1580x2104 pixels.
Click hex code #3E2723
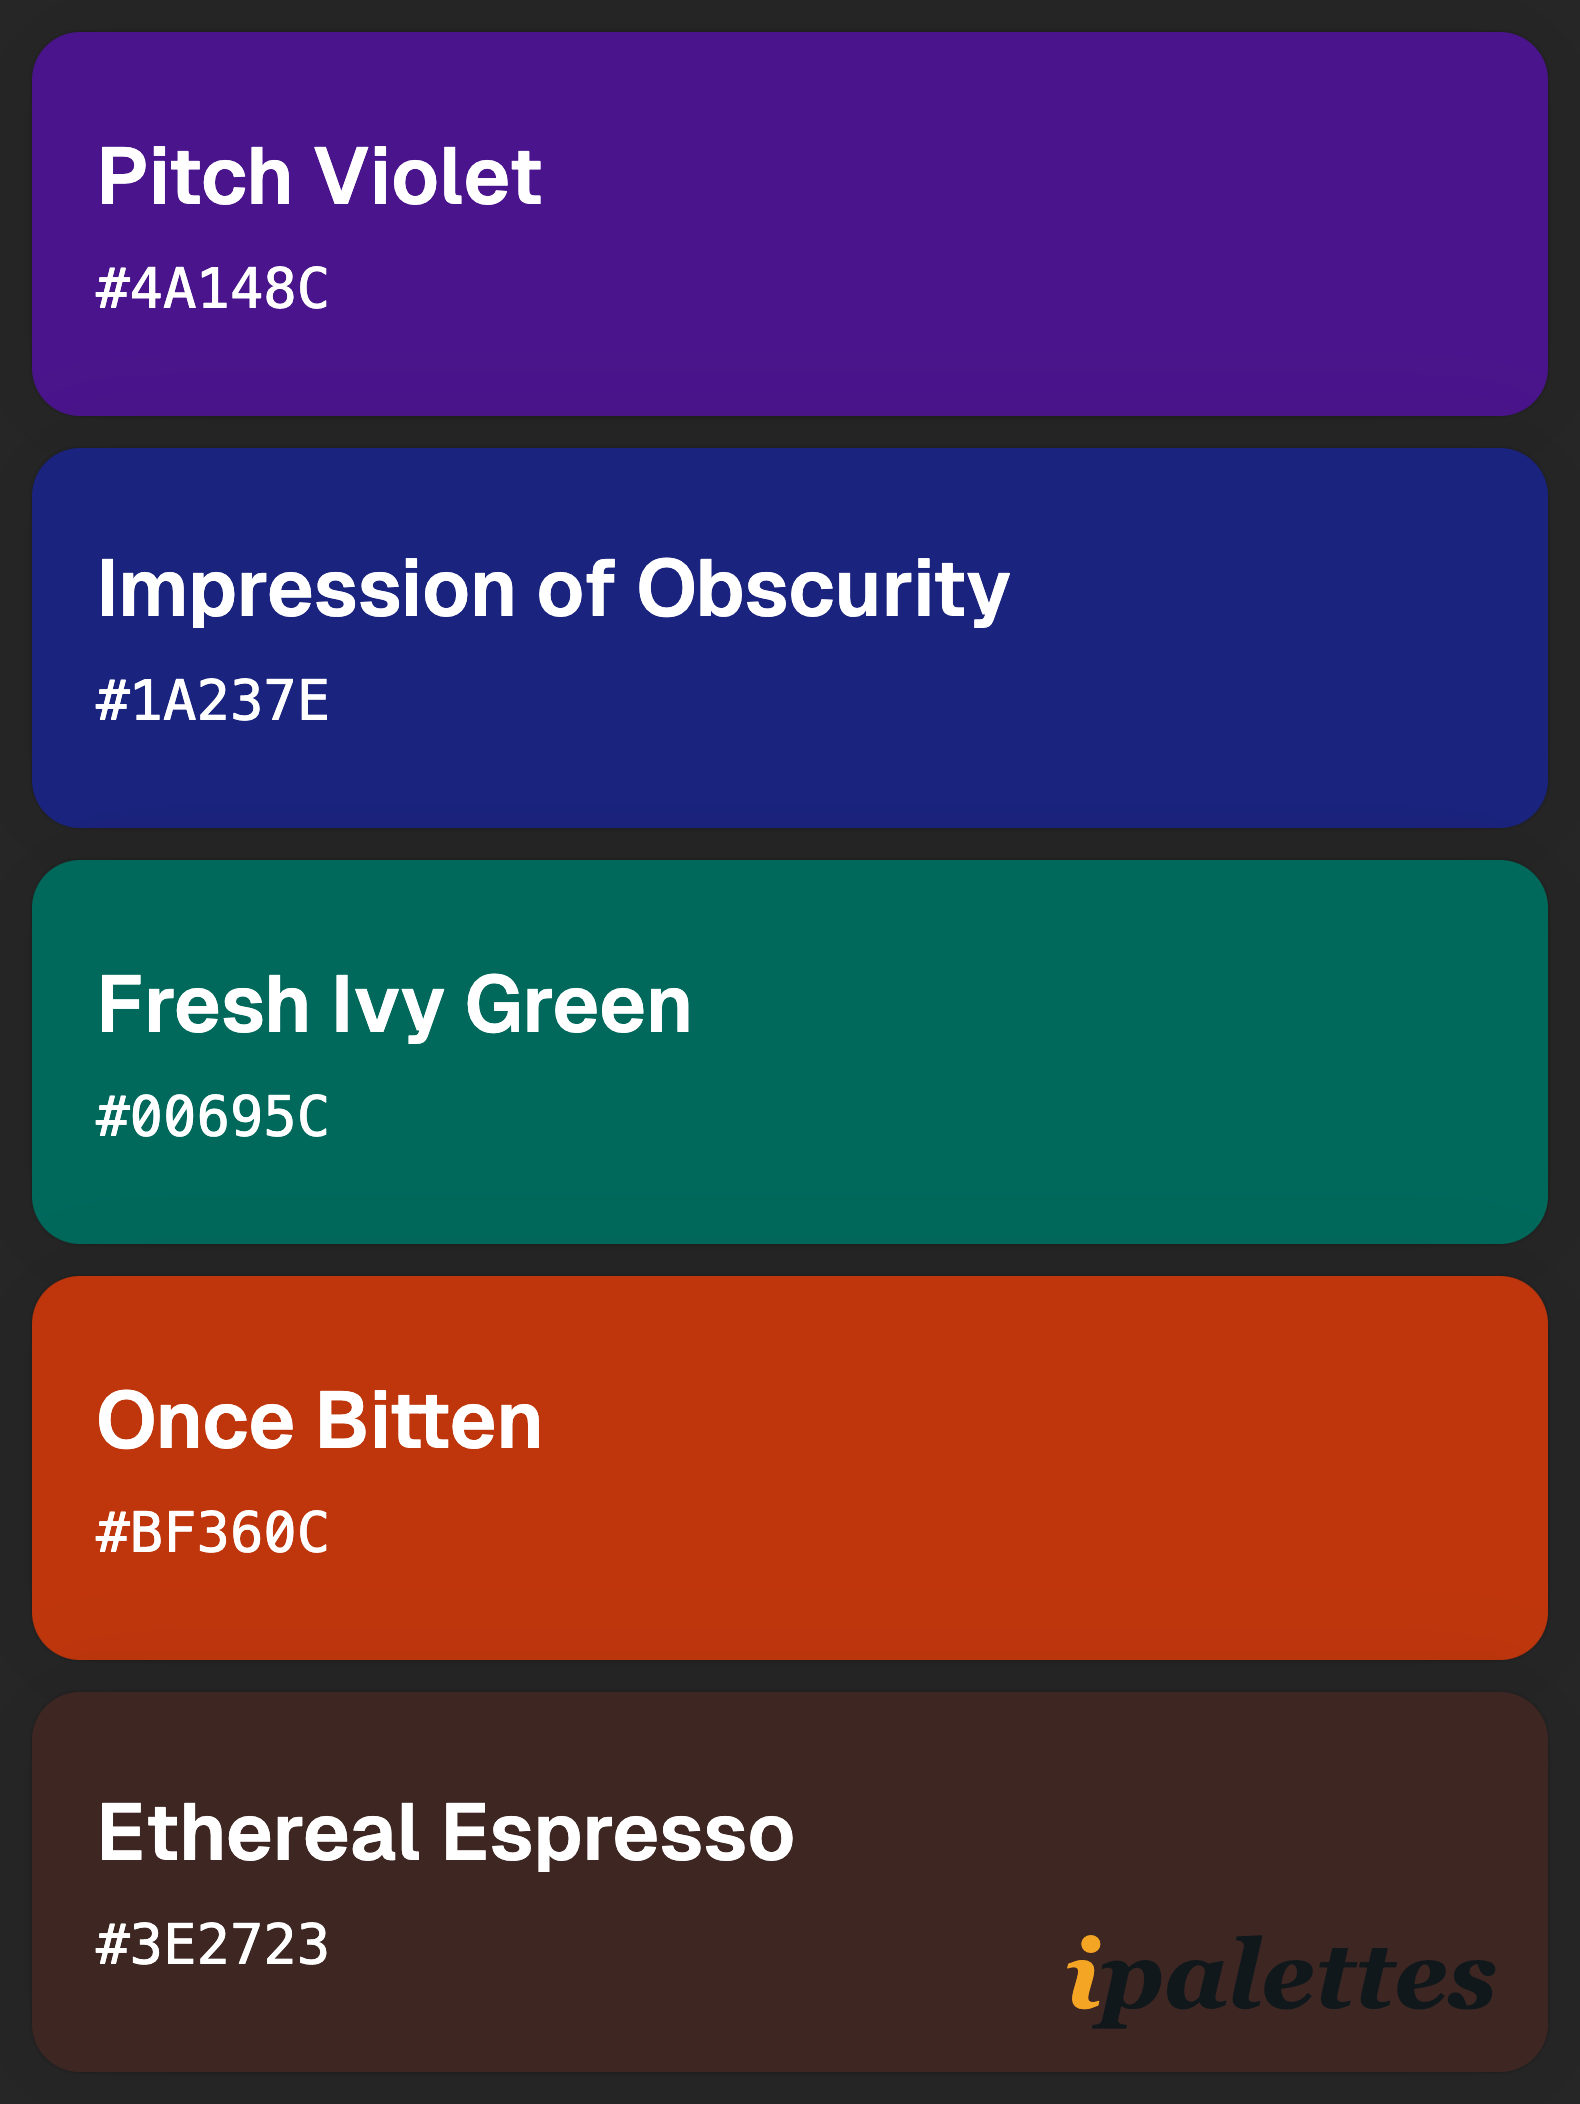pos(212,1945)
